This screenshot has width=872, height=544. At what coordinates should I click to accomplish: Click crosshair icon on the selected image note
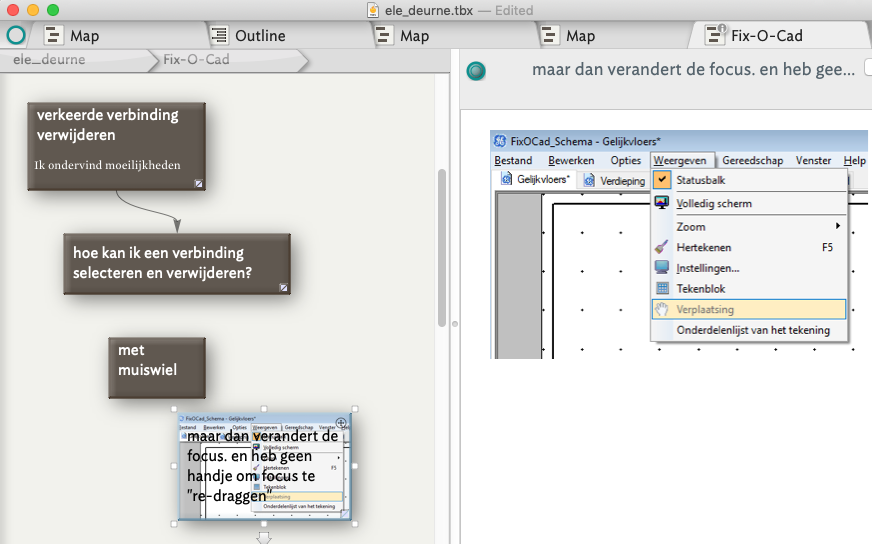pyautogui.click(x=341, y=423)
